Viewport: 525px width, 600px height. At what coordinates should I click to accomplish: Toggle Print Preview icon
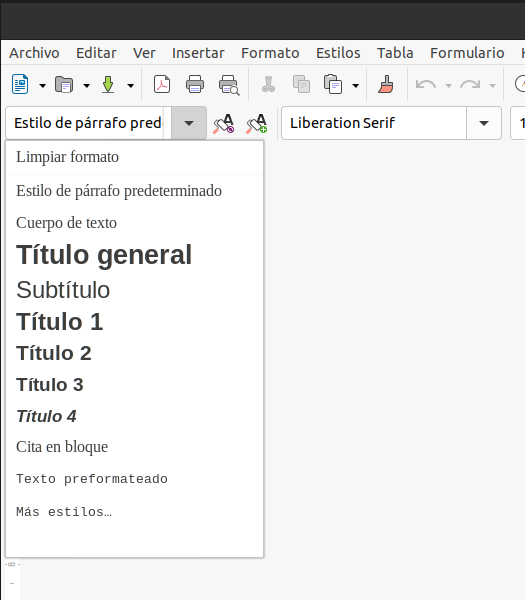229,85
